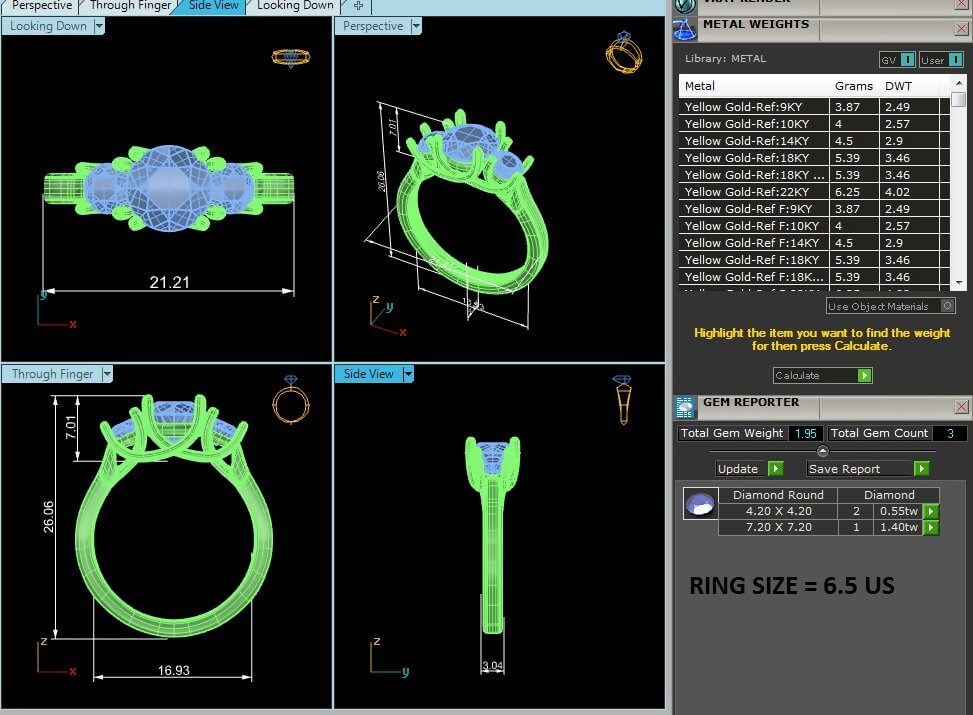Click the Metal Weights panel cone icon
Image resolution: width=973 pixels, height=715 pixels.
(685, 29)
